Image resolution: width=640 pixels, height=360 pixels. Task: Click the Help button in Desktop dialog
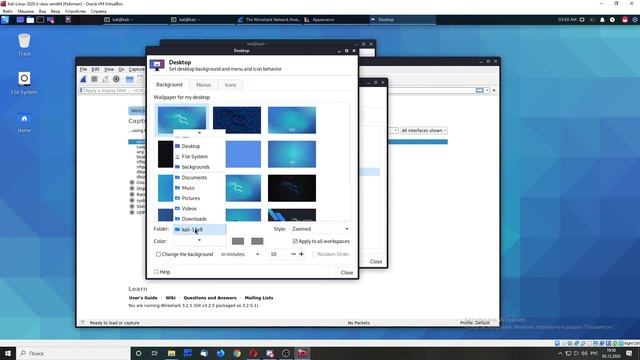(x=162, y=272)
